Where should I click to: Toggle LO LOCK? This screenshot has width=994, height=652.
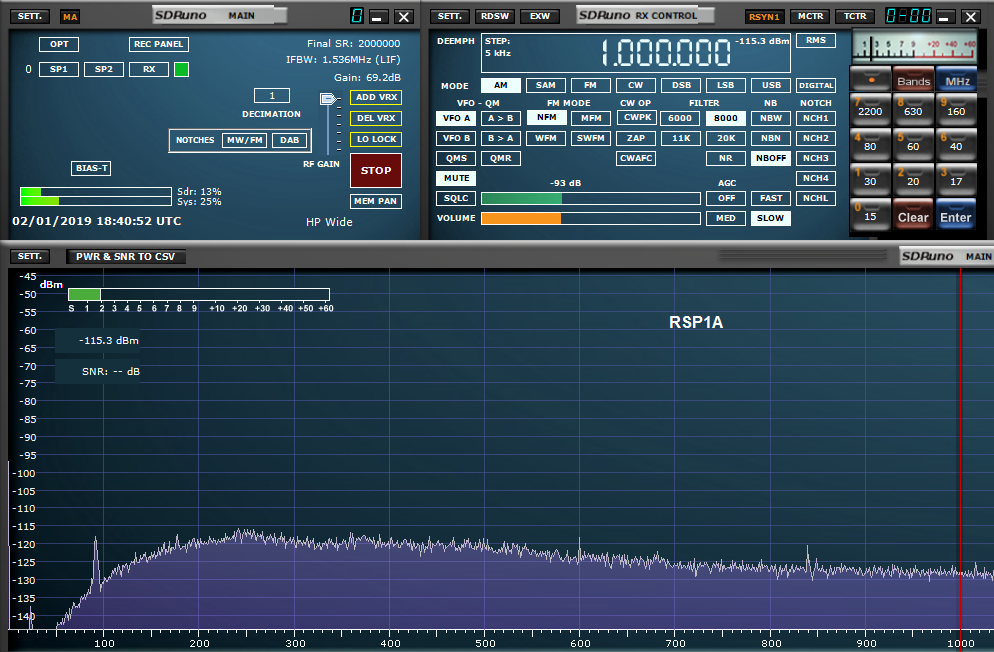point(376,139)
